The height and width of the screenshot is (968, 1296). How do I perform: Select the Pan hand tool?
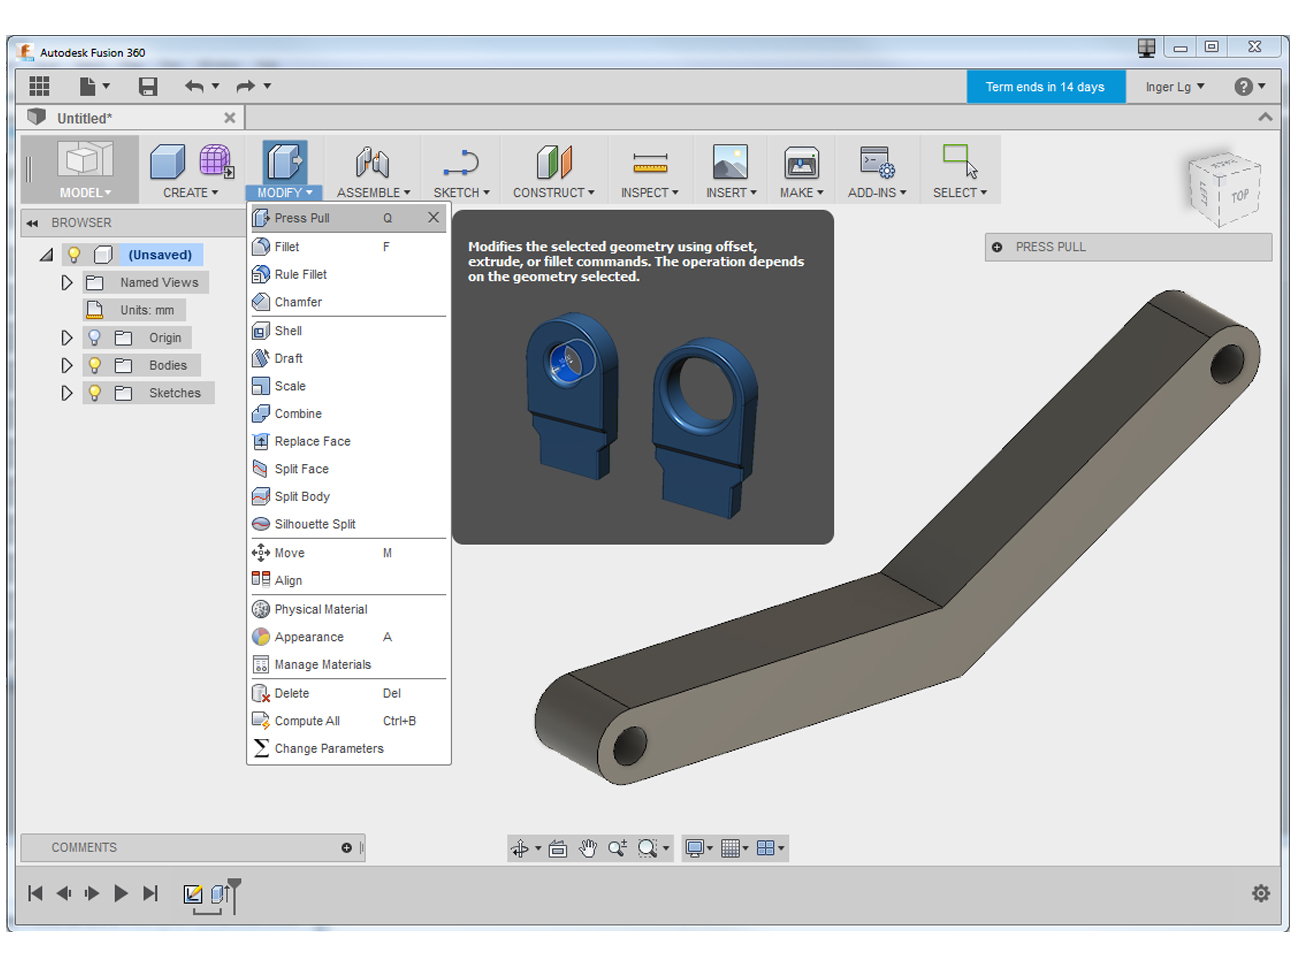(x=588, y=848)
